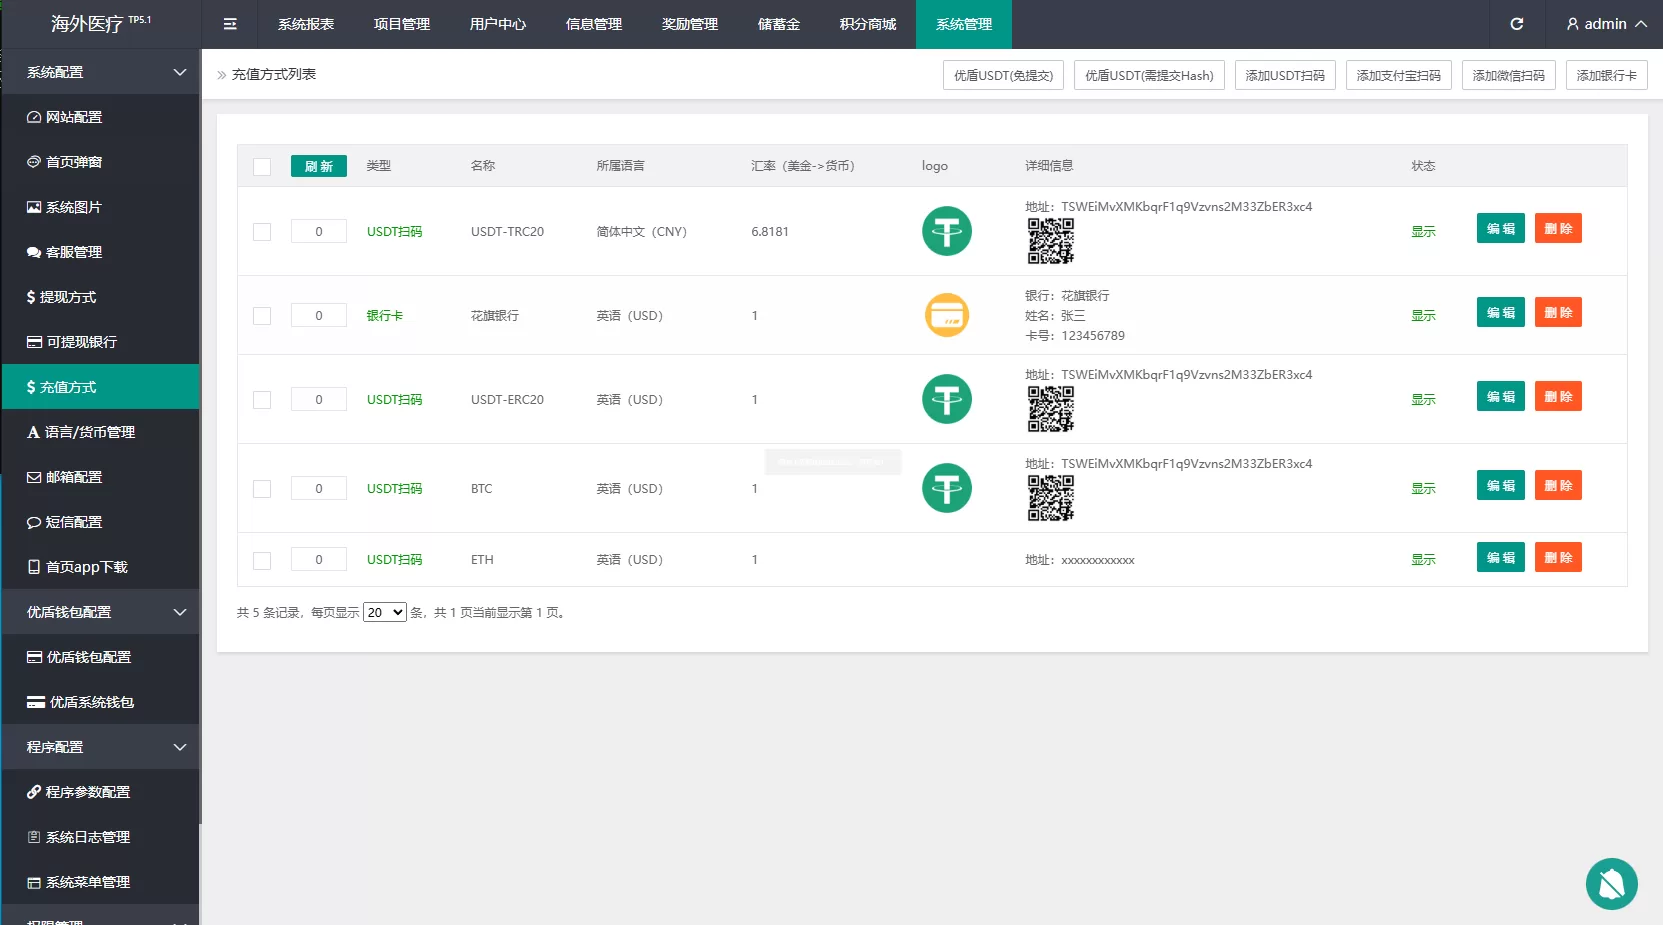Check the select-all checkbox in table header
The width and height of the screenshot is (1663, 925).
tap(262, 167)
